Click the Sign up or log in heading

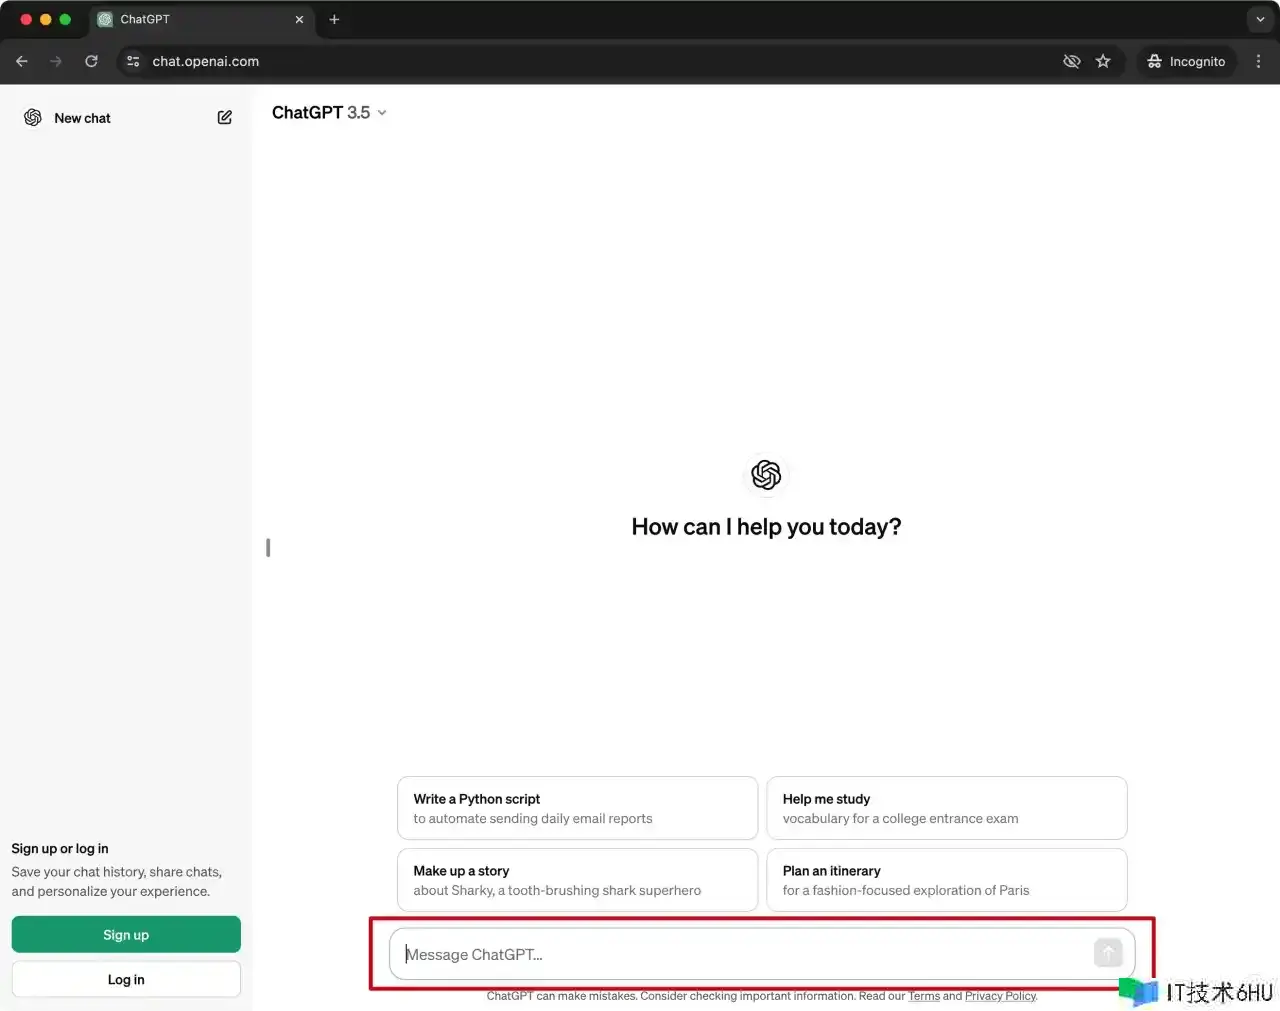point(60,849)
